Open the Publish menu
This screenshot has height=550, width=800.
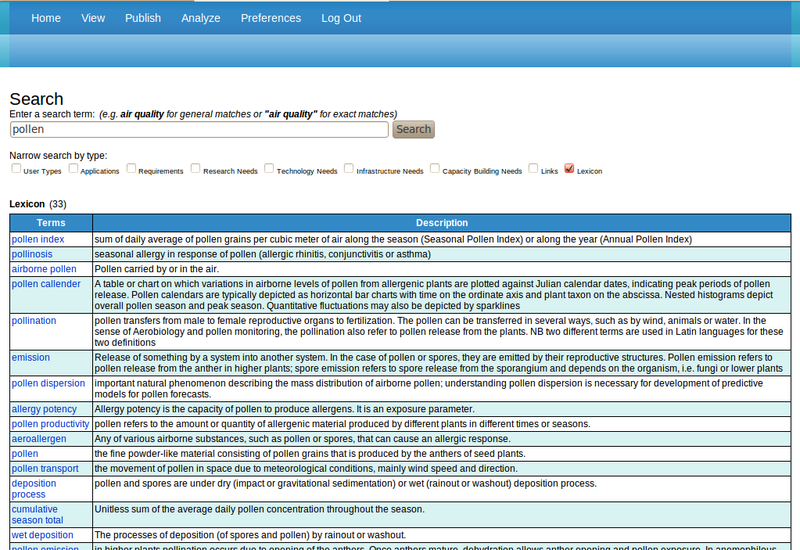click(143, 18)
